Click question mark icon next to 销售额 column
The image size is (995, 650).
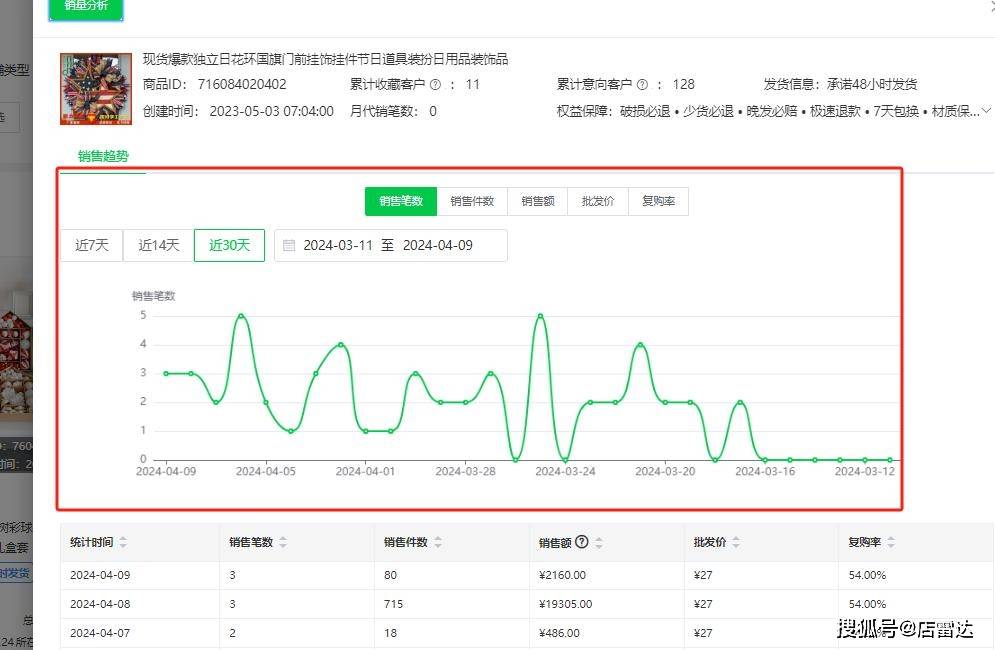[582, 542]
